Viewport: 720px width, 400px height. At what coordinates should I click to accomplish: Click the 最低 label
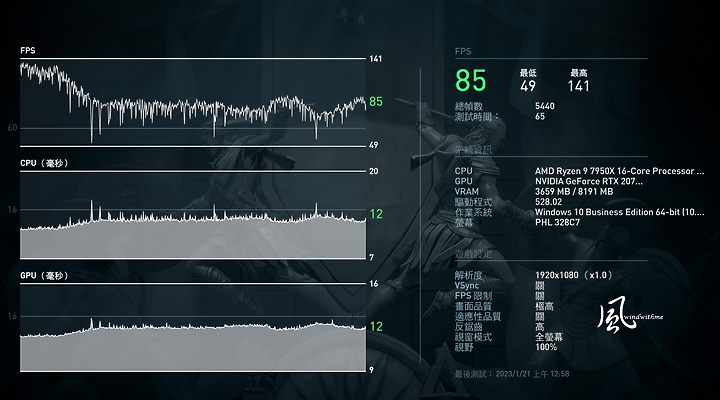(x=528, y=73)
